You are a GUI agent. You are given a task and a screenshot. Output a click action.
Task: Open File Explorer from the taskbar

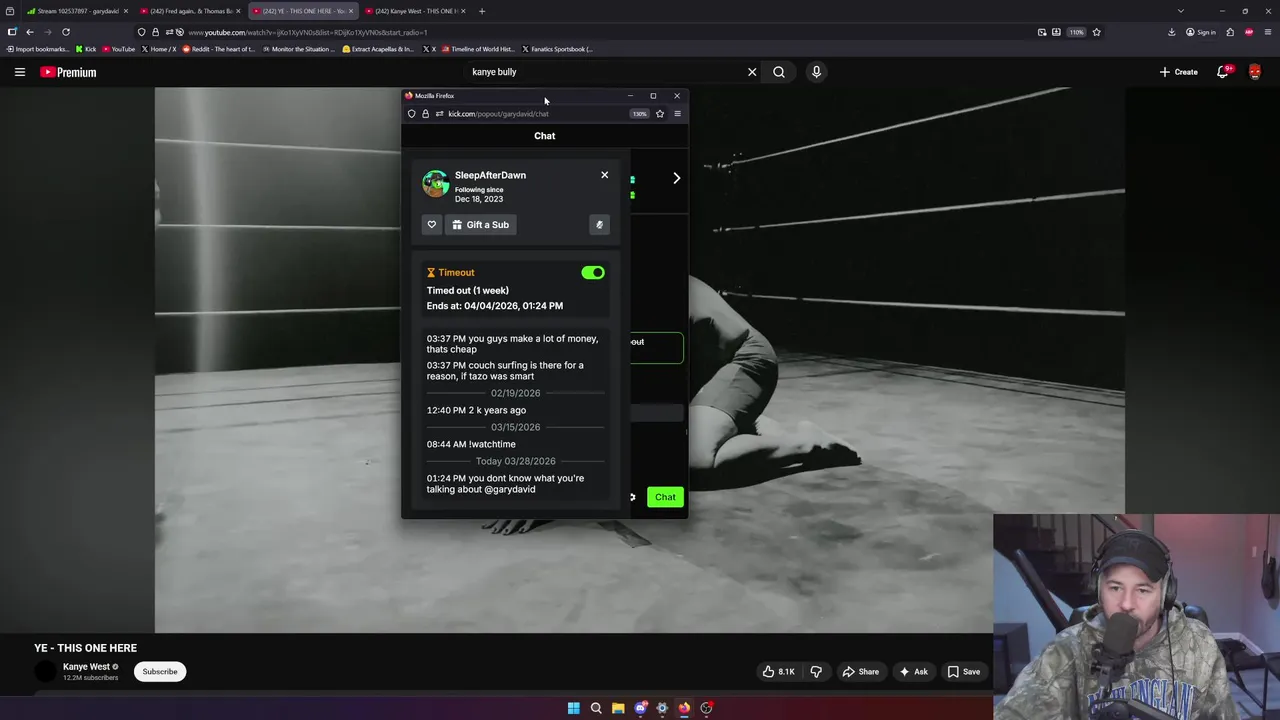click(618, 708)
